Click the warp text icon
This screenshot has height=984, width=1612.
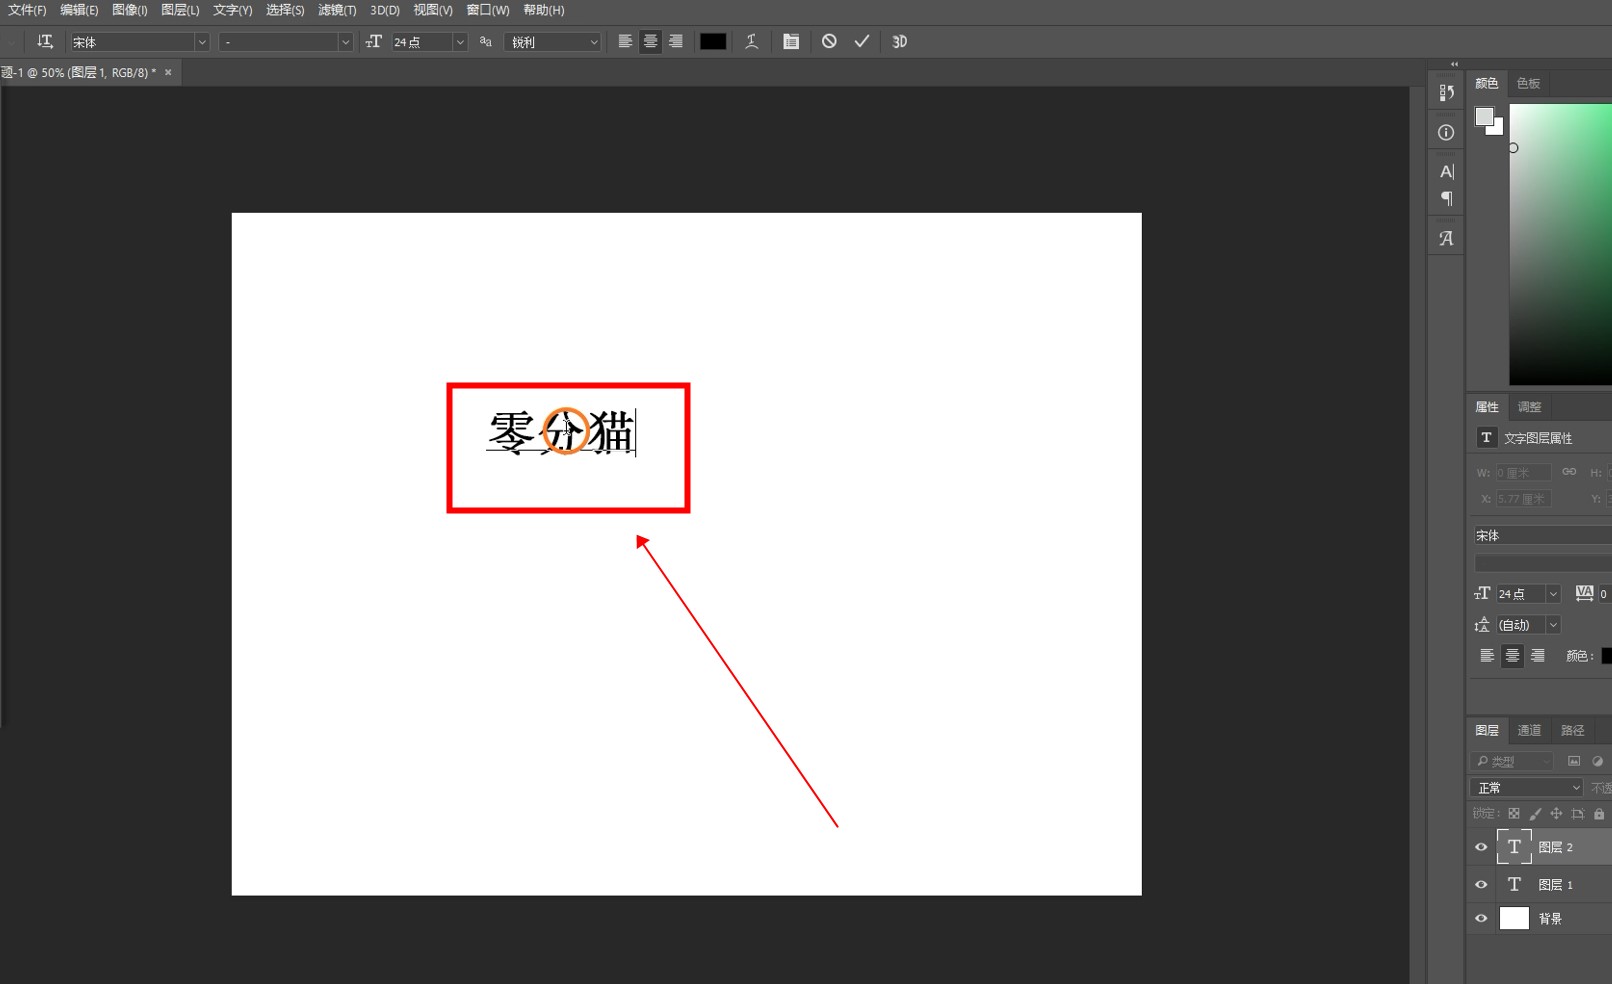pos(751,42)
